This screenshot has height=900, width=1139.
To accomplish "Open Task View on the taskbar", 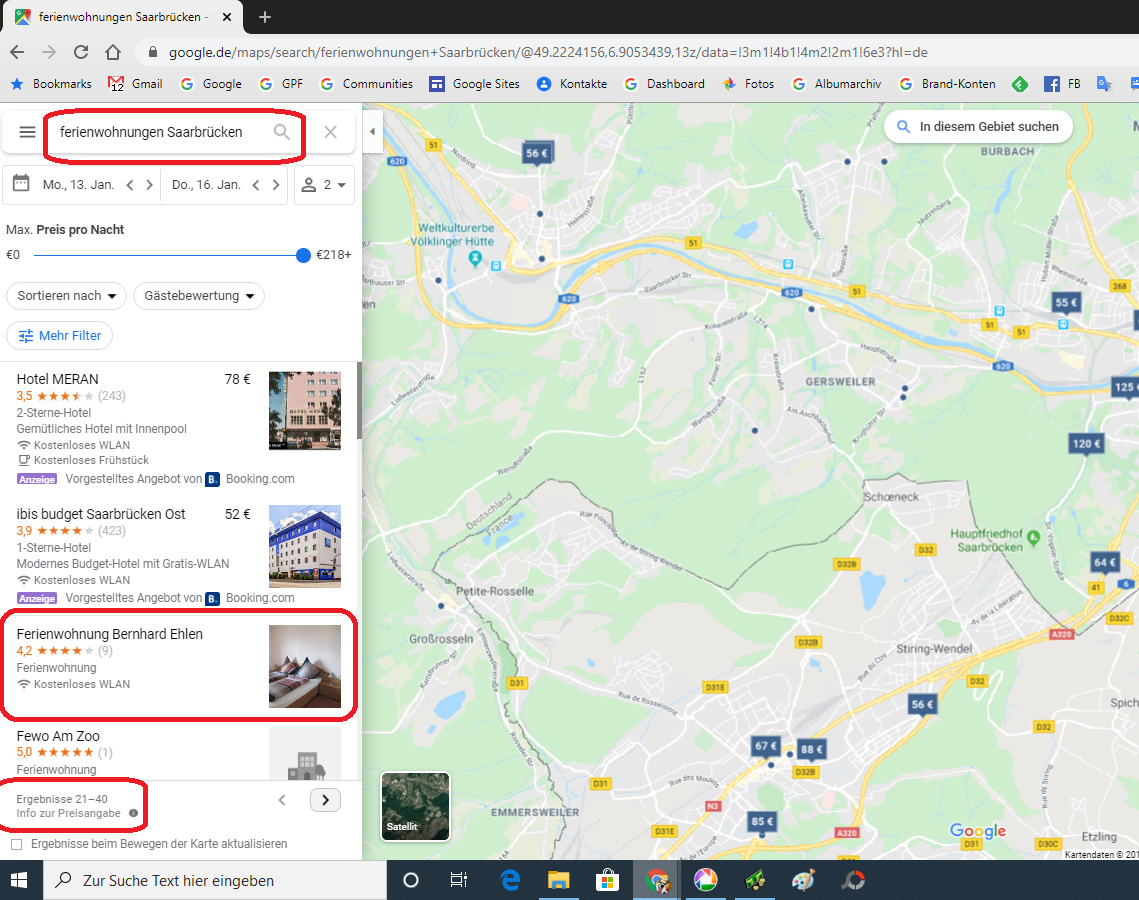I will 458,880.
